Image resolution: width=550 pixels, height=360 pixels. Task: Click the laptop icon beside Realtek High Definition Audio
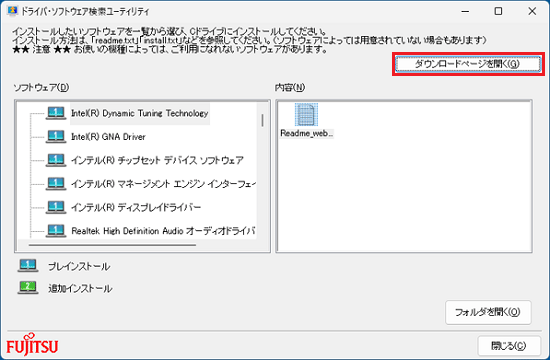[x=56, y=231]
